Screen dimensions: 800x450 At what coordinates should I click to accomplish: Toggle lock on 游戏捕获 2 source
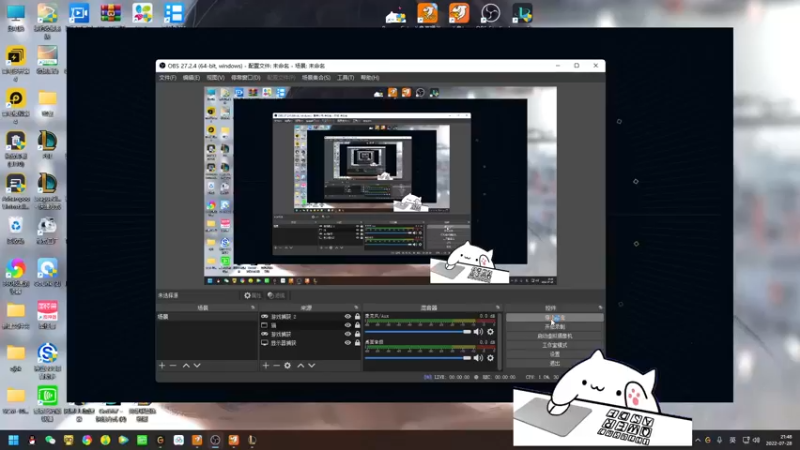(x=357, y=317)
